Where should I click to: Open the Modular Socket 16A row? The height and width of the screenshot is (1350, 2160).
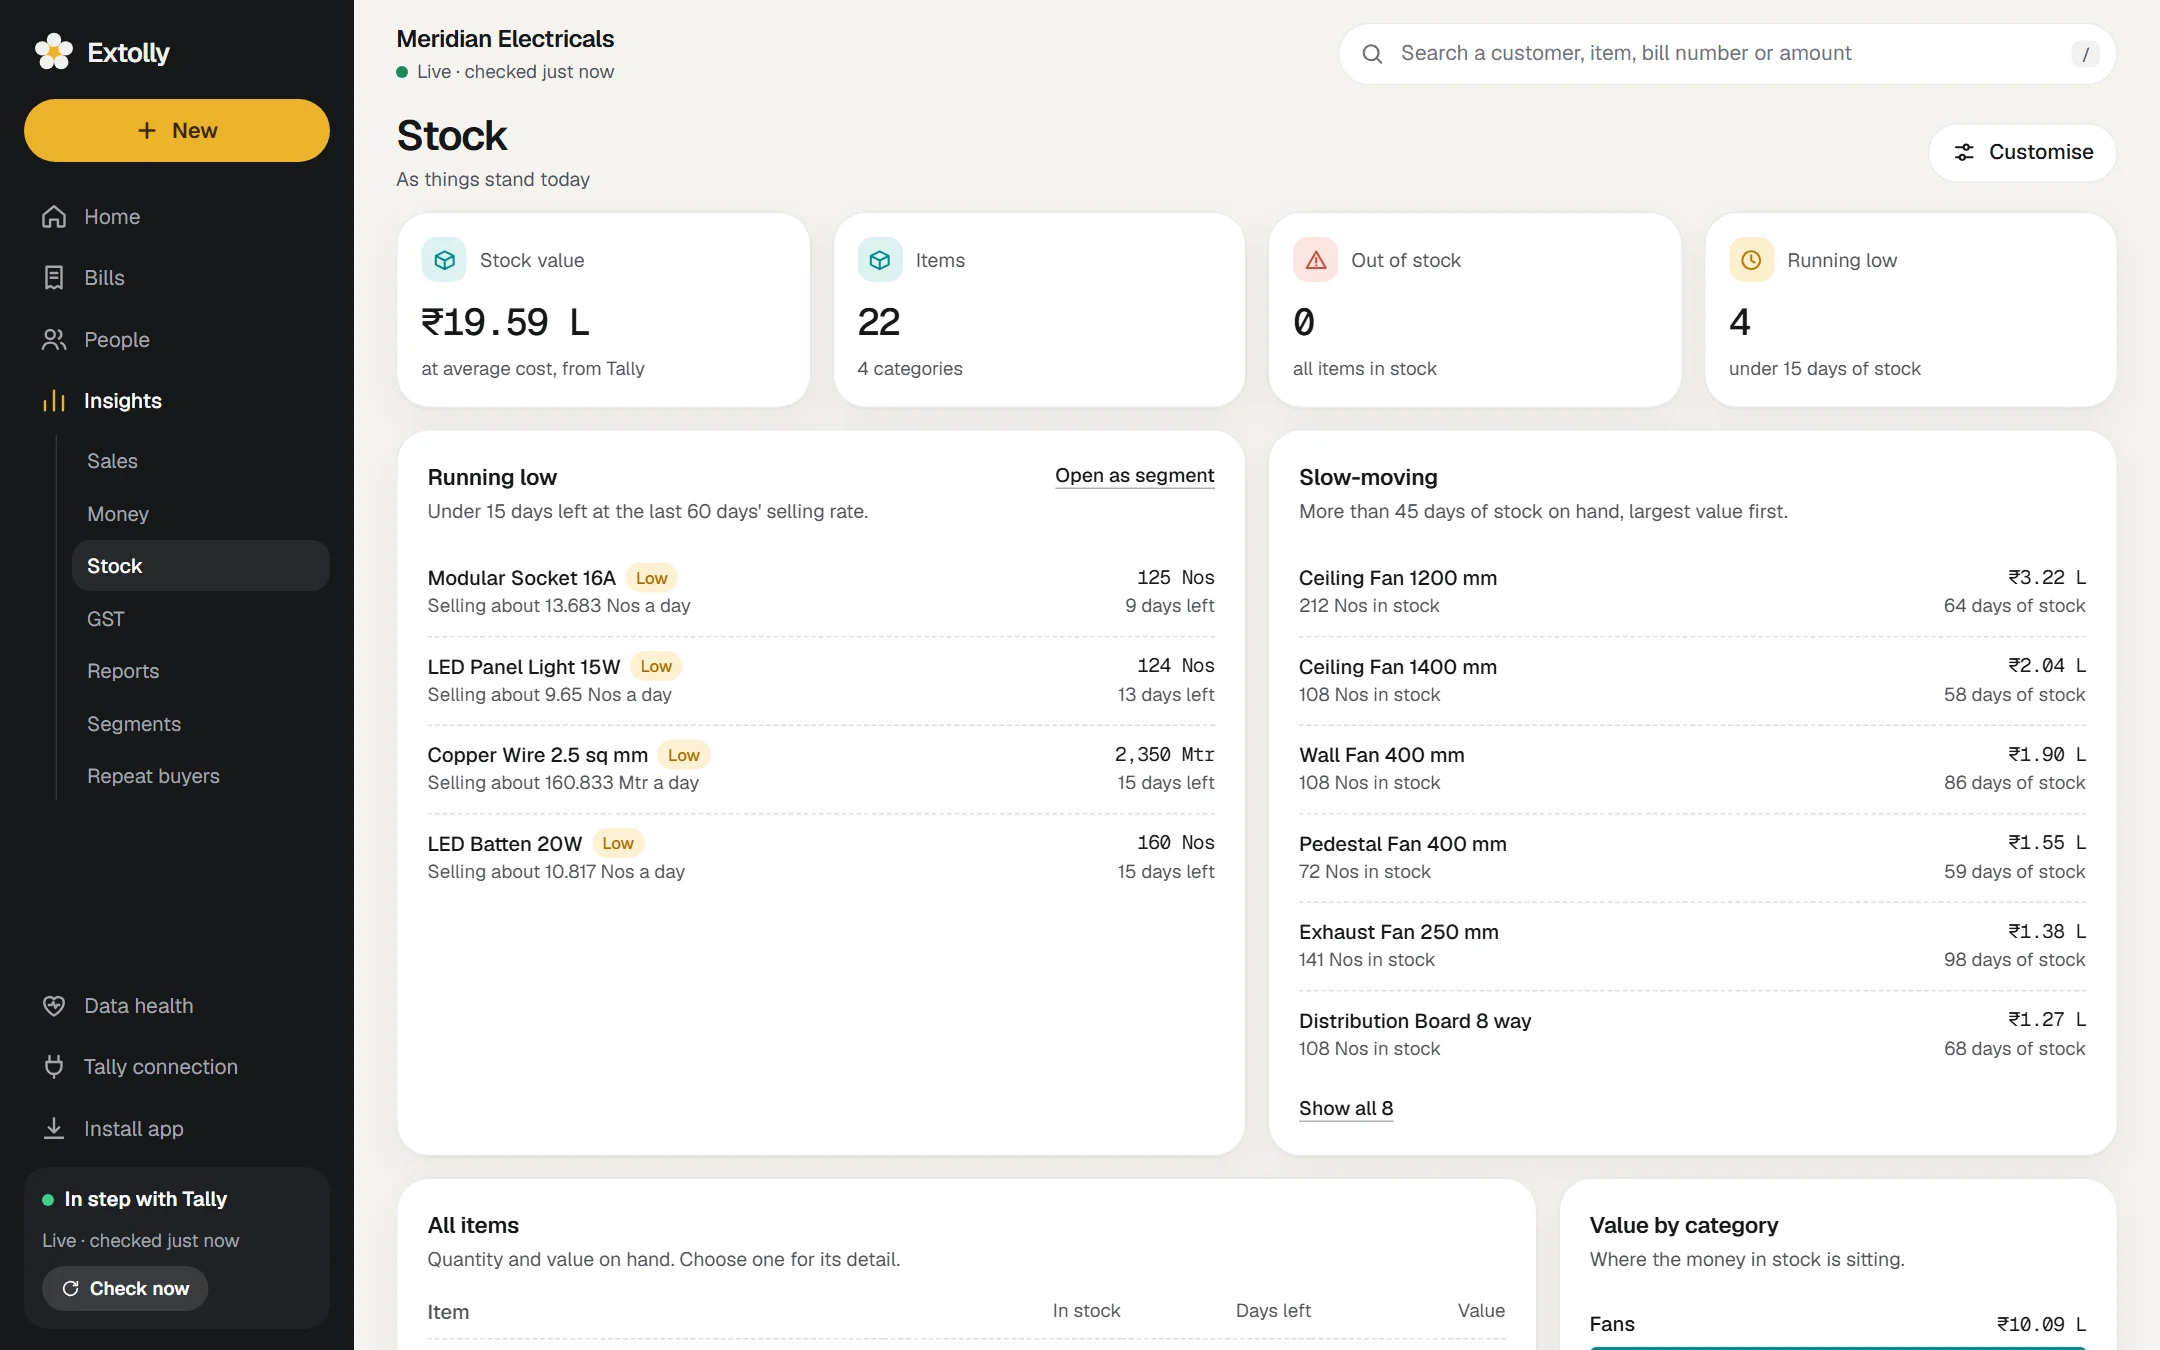[821, 592]
